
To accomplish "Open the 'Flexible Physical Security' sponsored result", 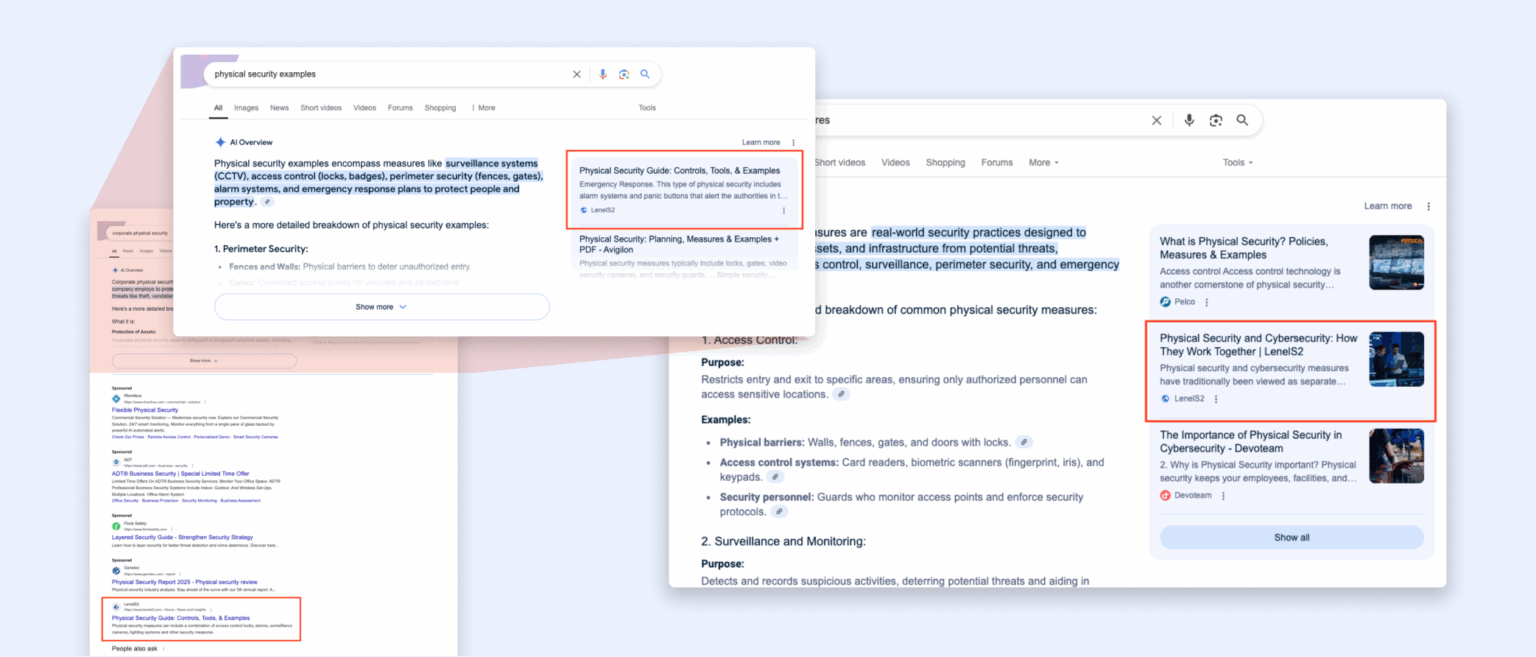I will click(x=145, y=410).
